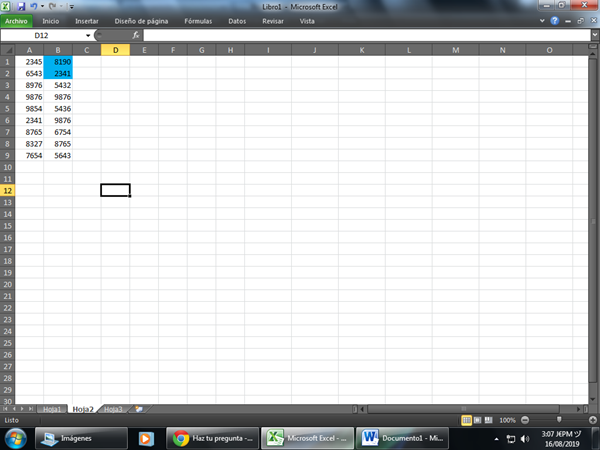Screen dimensions: 600x450
Task: Click the zoom slider handle
Action: click(559, 420)
